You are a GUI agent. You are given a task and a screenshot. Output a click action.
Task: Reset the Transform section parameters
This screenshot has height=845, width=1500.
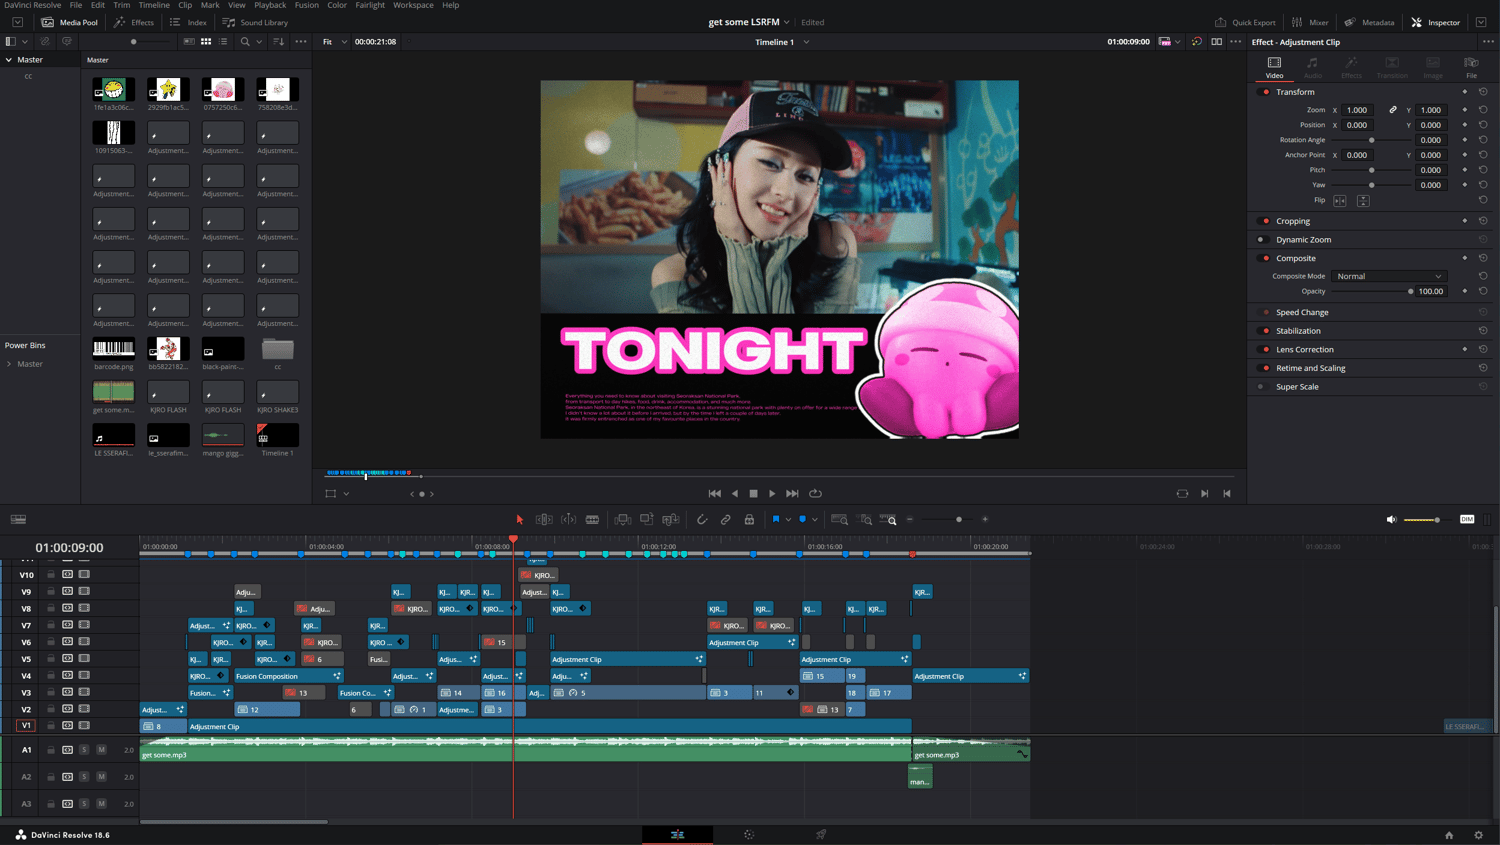(x=1483, y=92)
